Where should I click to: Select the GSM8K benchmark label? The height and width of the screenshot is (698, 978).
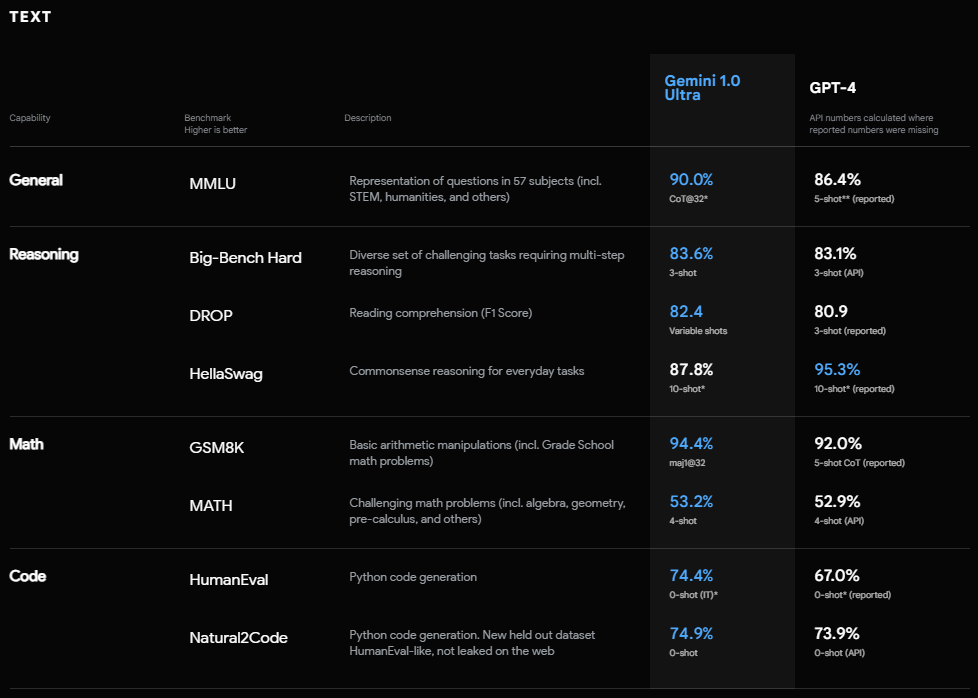(x=216, y=447)
